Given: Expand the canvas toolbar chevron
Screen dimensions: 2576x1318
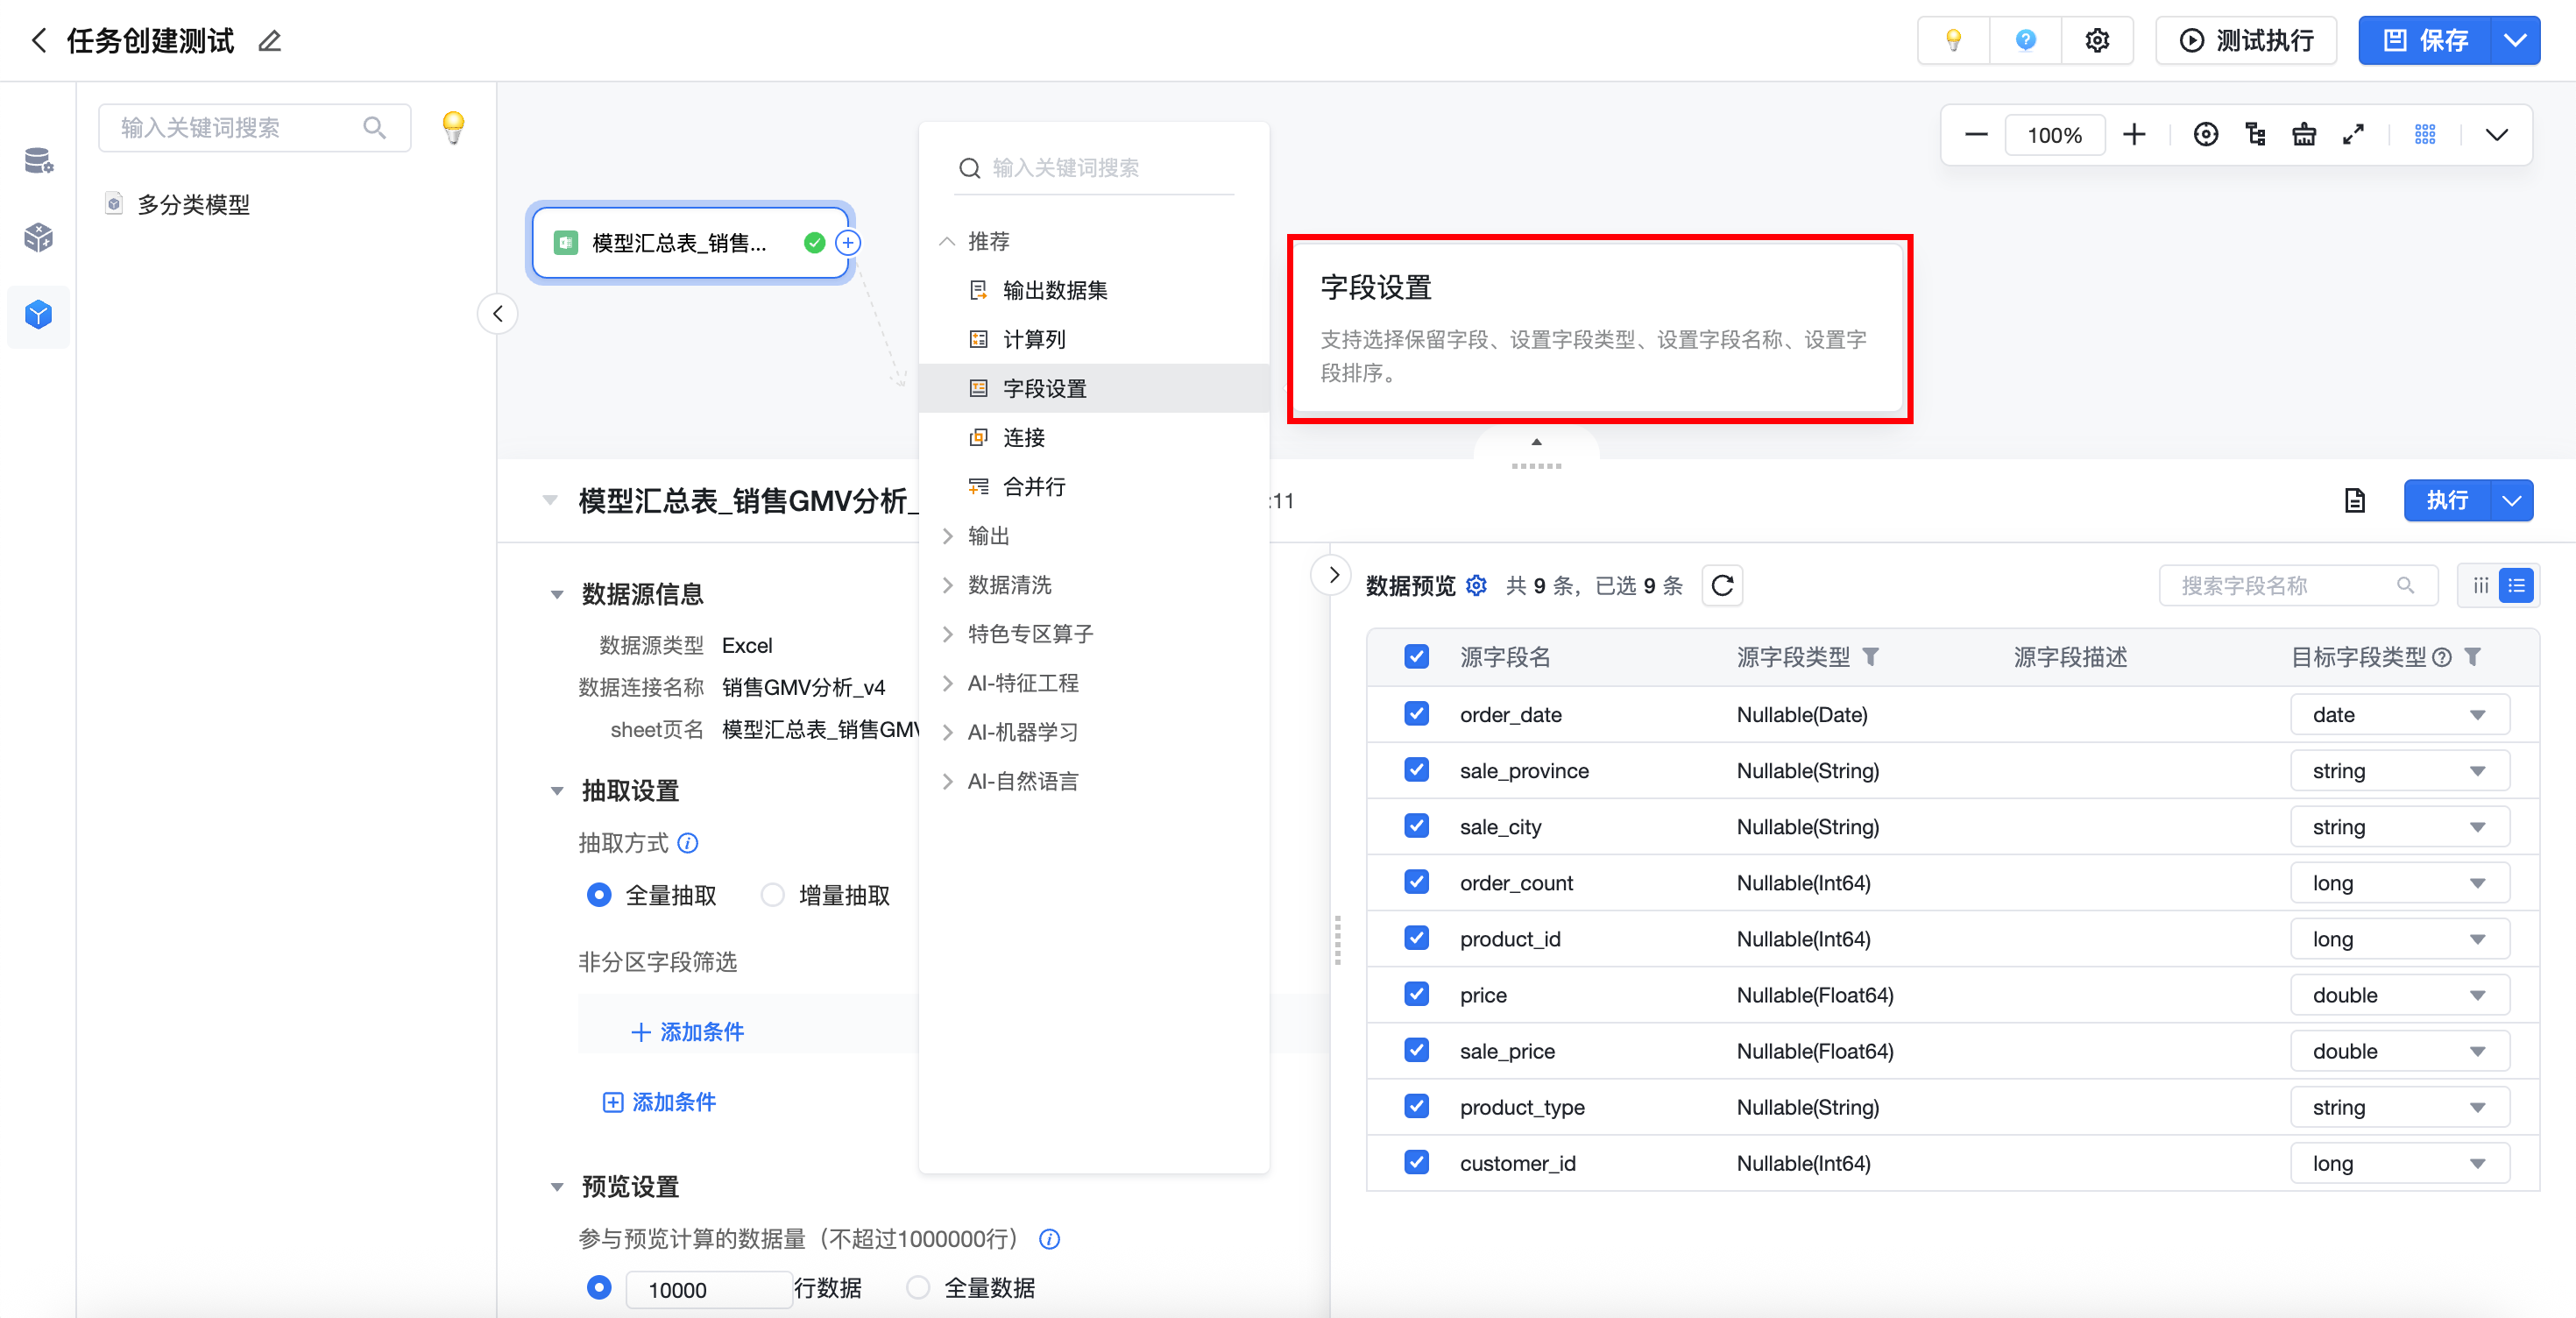Looking at the screenshot, I should 2496,135.
